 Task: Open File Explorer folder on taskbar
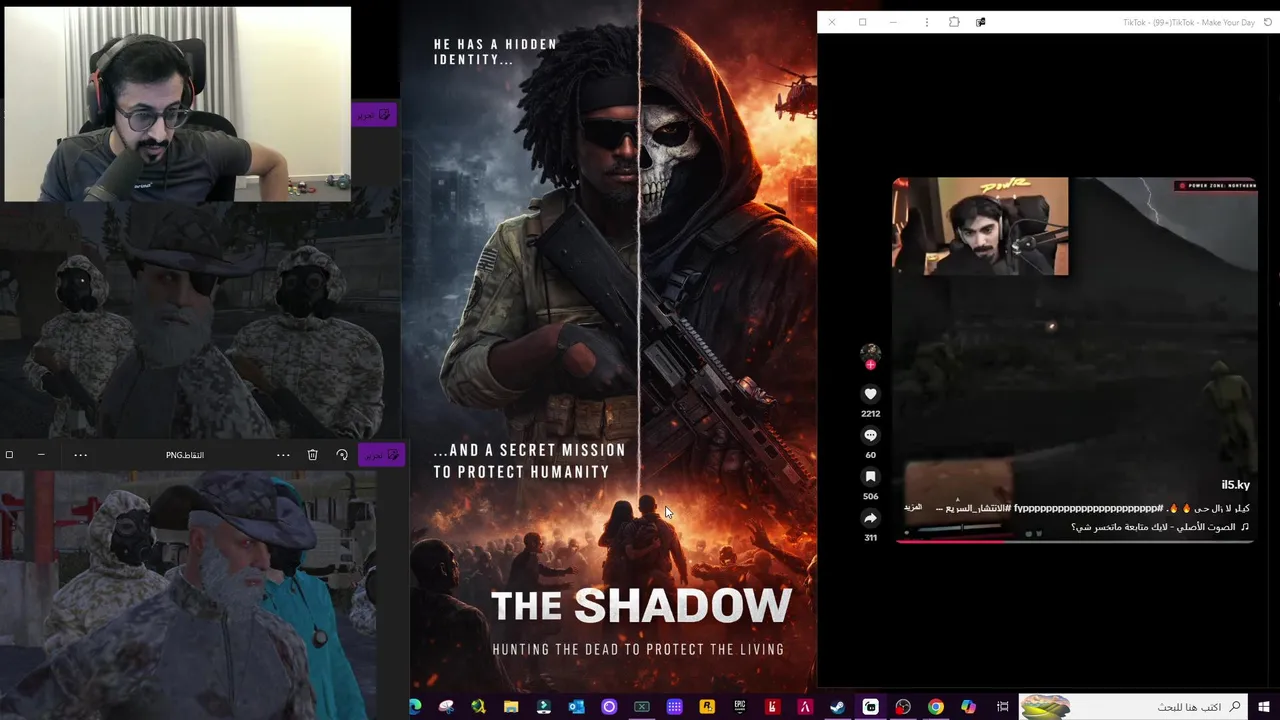point(511,707)
